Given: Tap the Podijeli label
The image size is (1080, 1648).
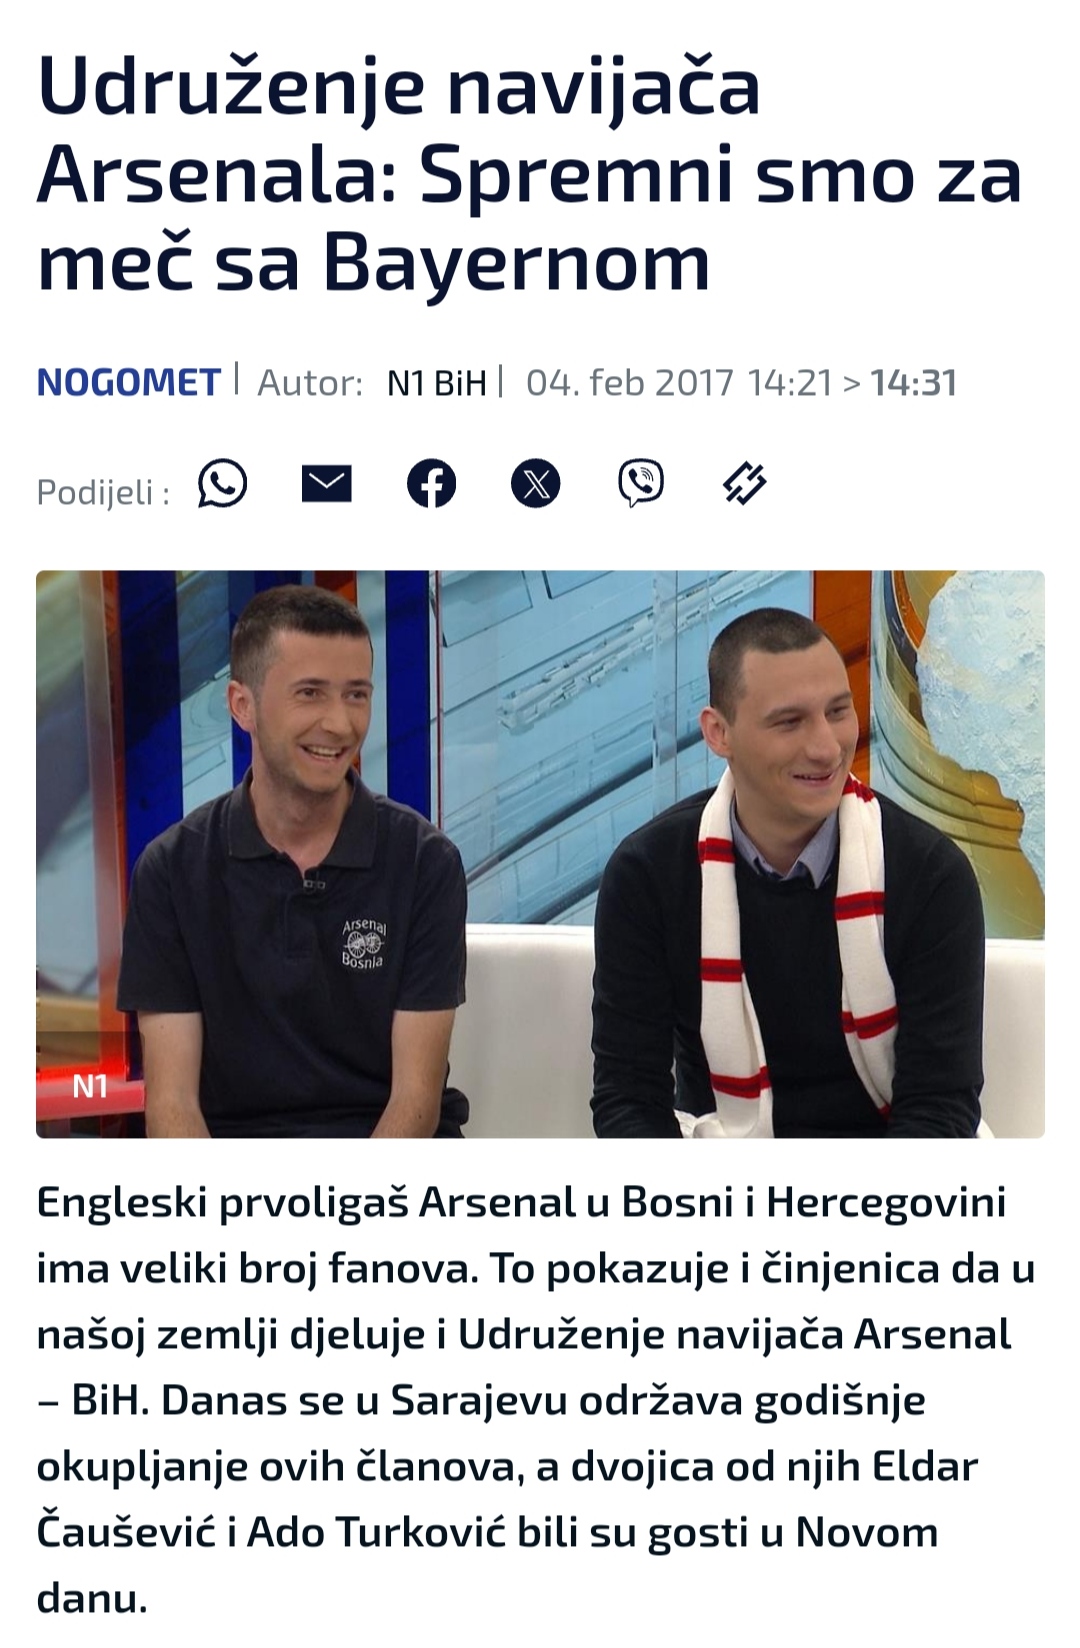Looking at the screenshot, I should [103, 492].
